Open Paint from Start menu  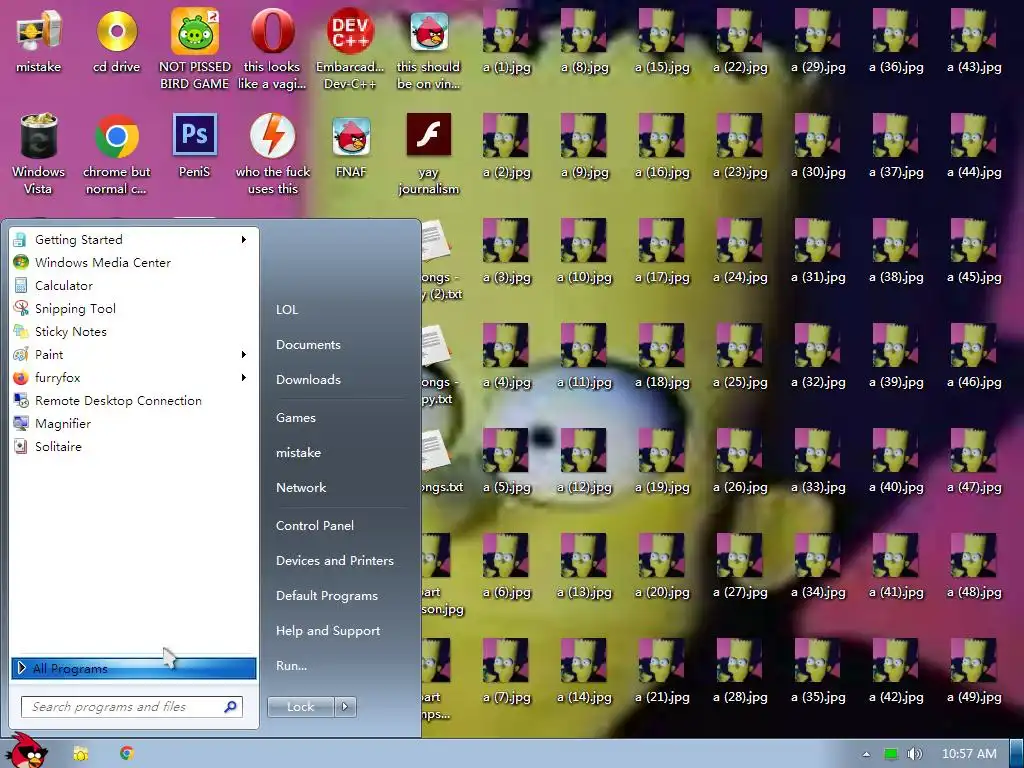(133, 355)
